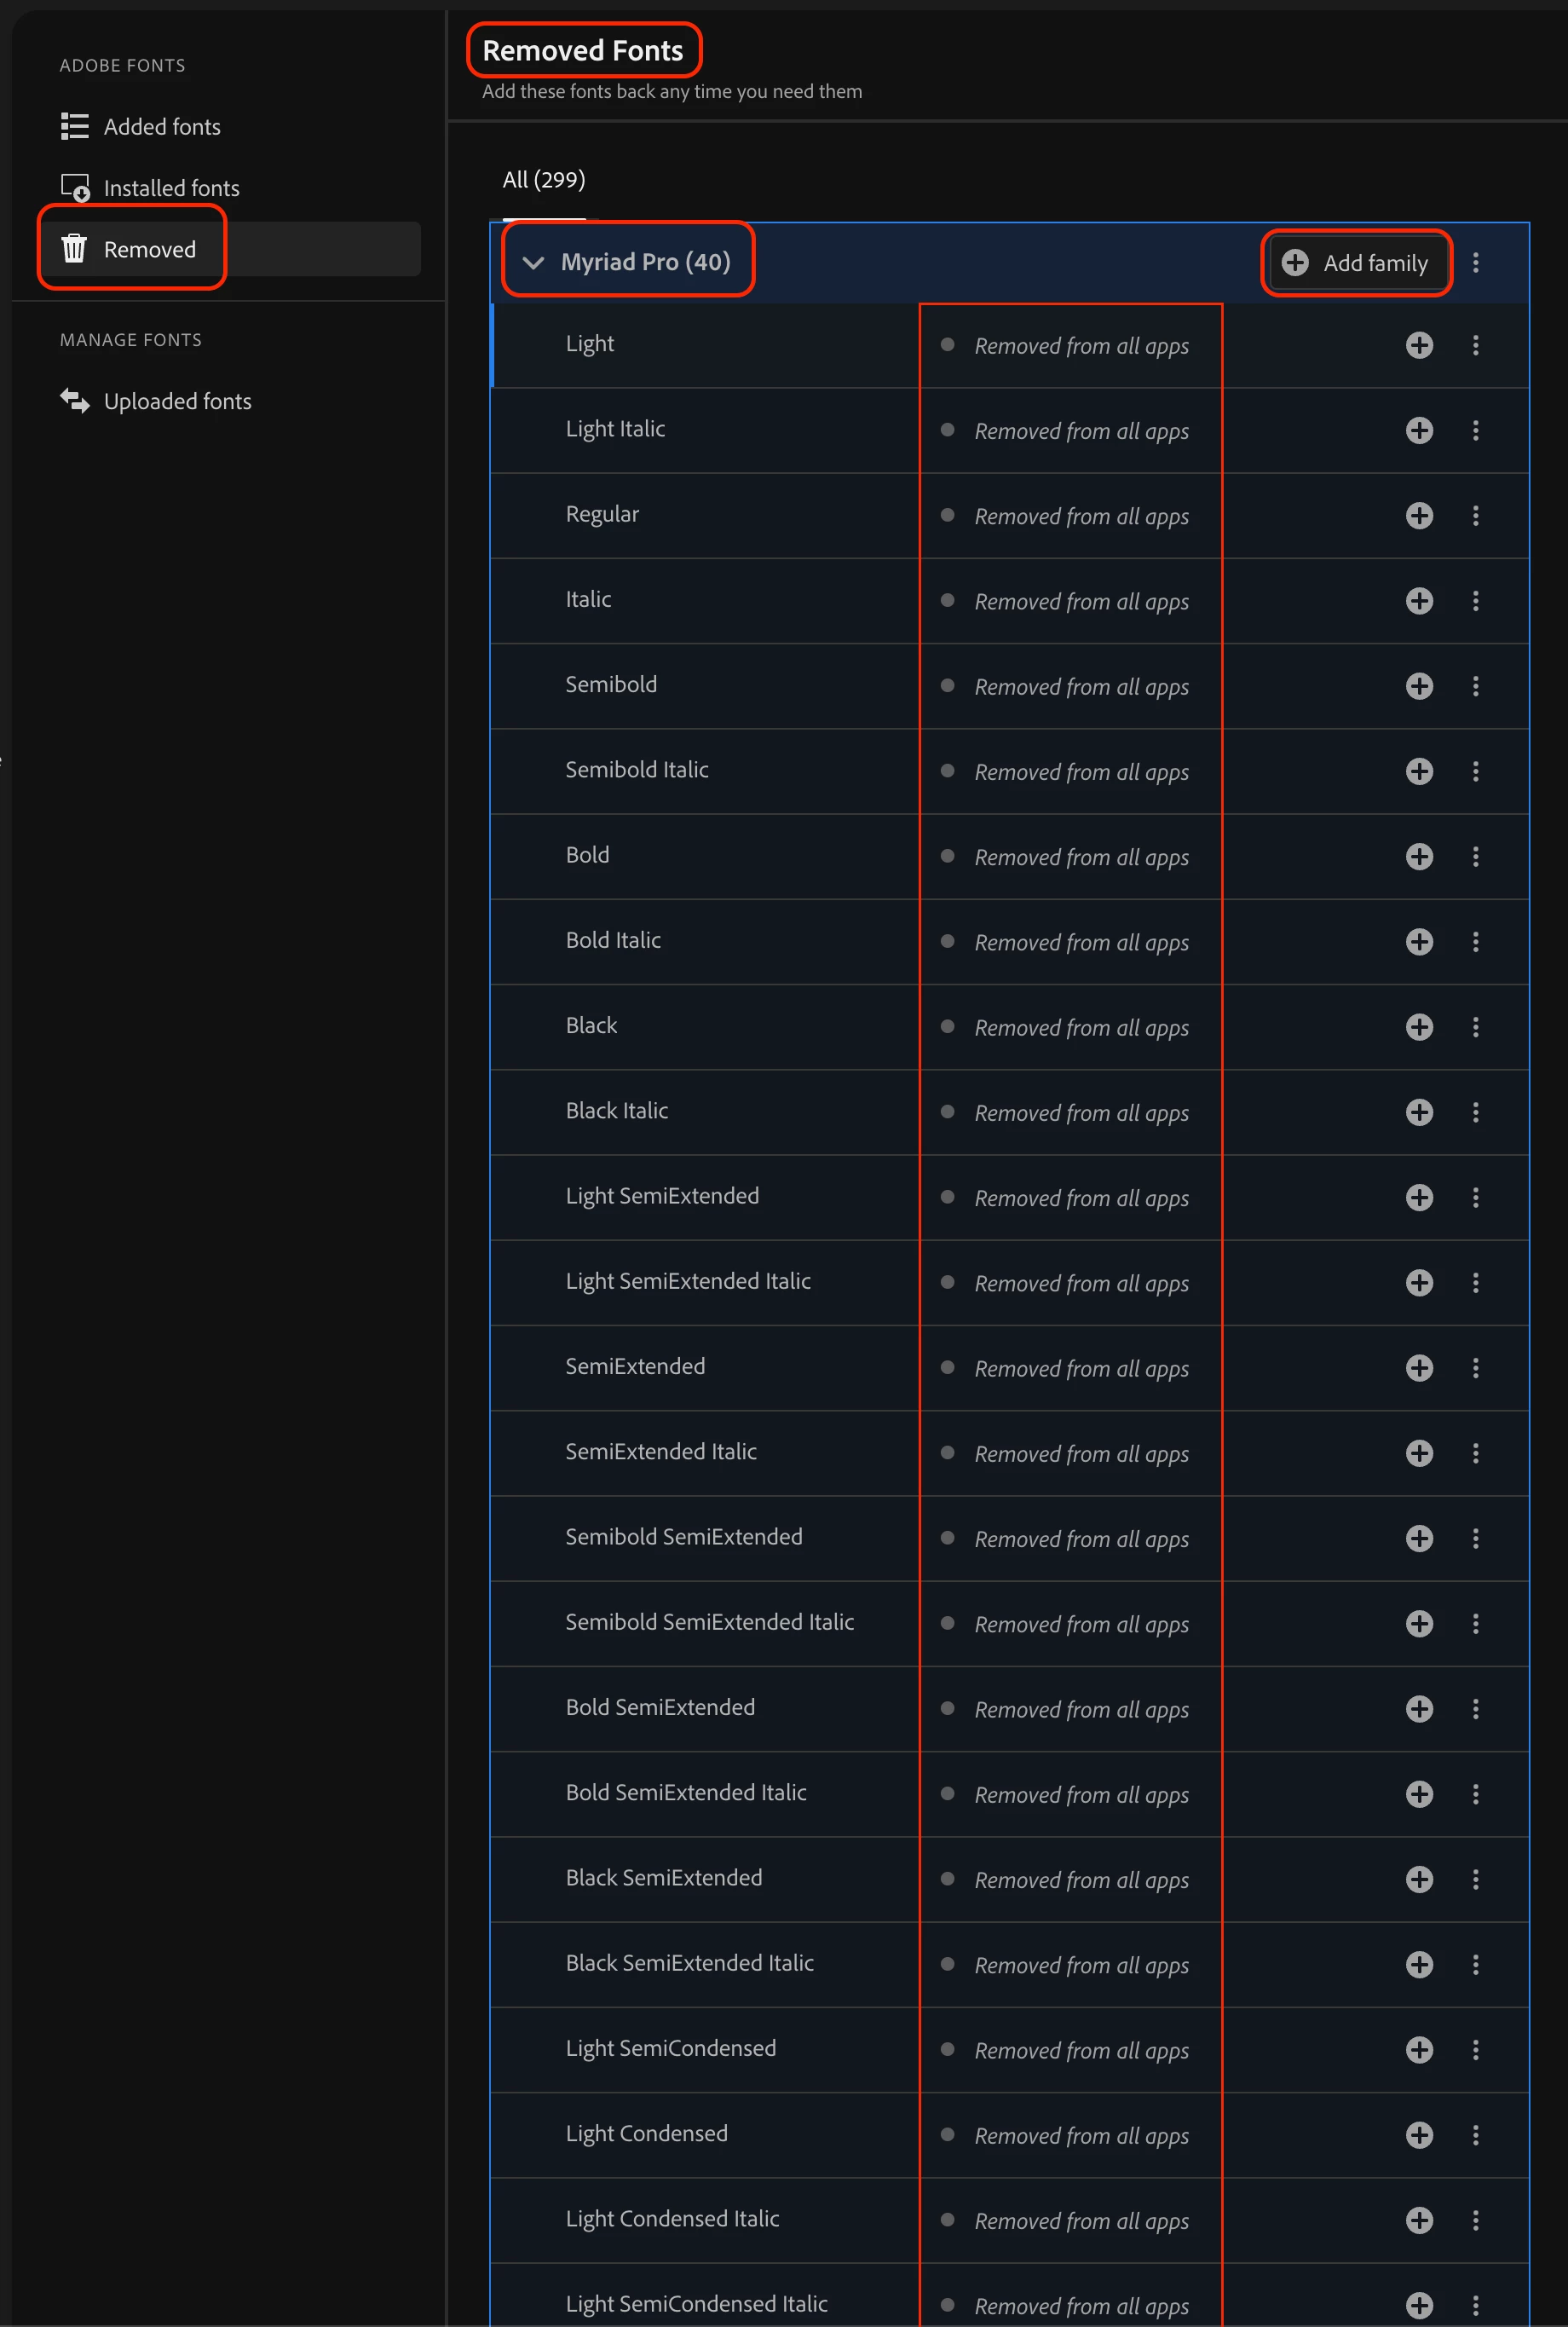This screenshot has height=2327, width=1568.
Task: Click Removed from all apps status for Regular
Action: pos(1081,517)
